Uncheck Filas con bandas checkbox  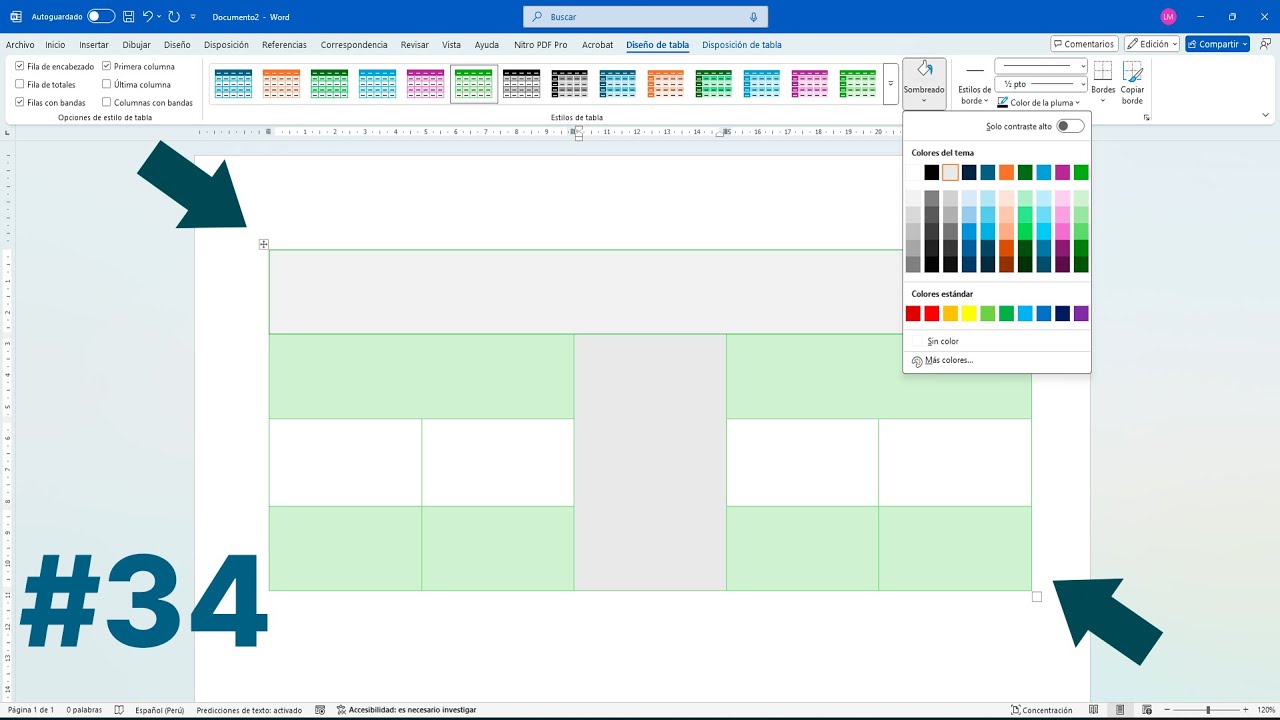click(20, 102)
